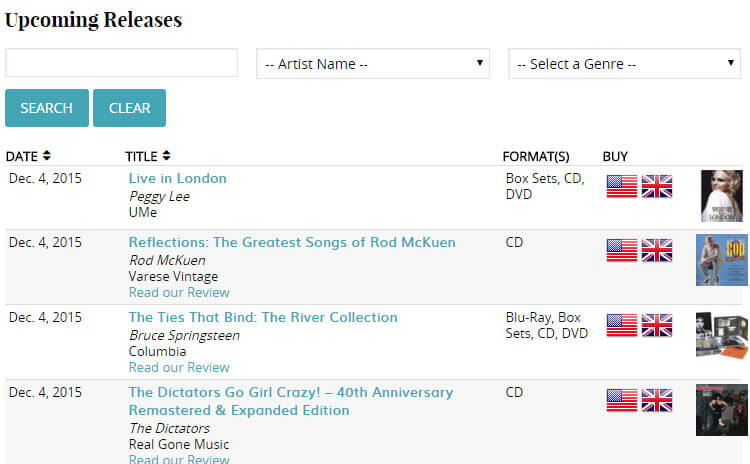Image resolution: width=750 pixels, height=464 pixels.
Task: View the Peggy Lee album cover thumbnail
Action: coord(722,196)
